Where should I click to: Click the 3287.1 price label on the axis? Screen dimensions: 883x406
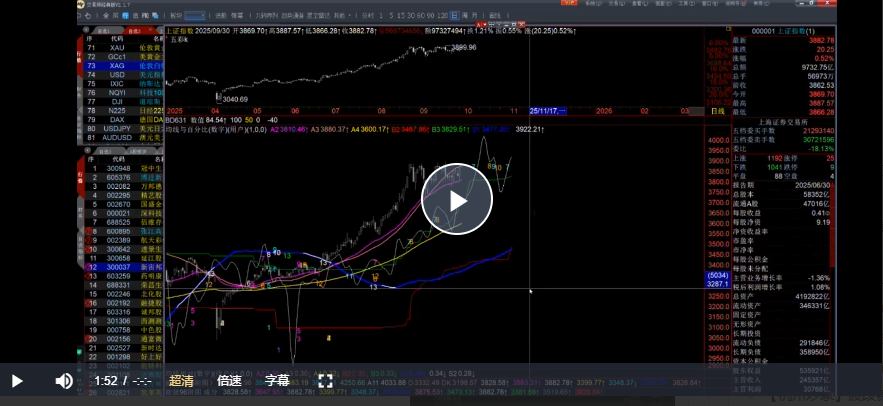(x=717, y=284)
